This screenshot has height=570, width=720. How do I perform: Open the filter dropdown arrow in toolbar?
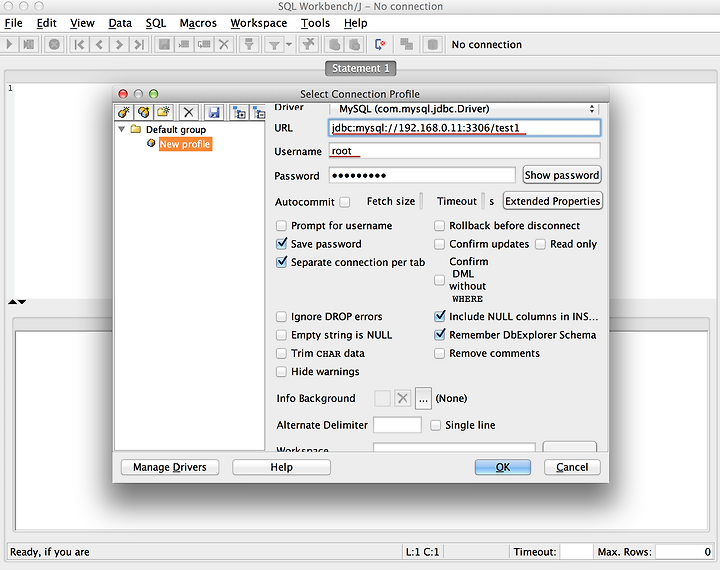click(x=289, y=45)
